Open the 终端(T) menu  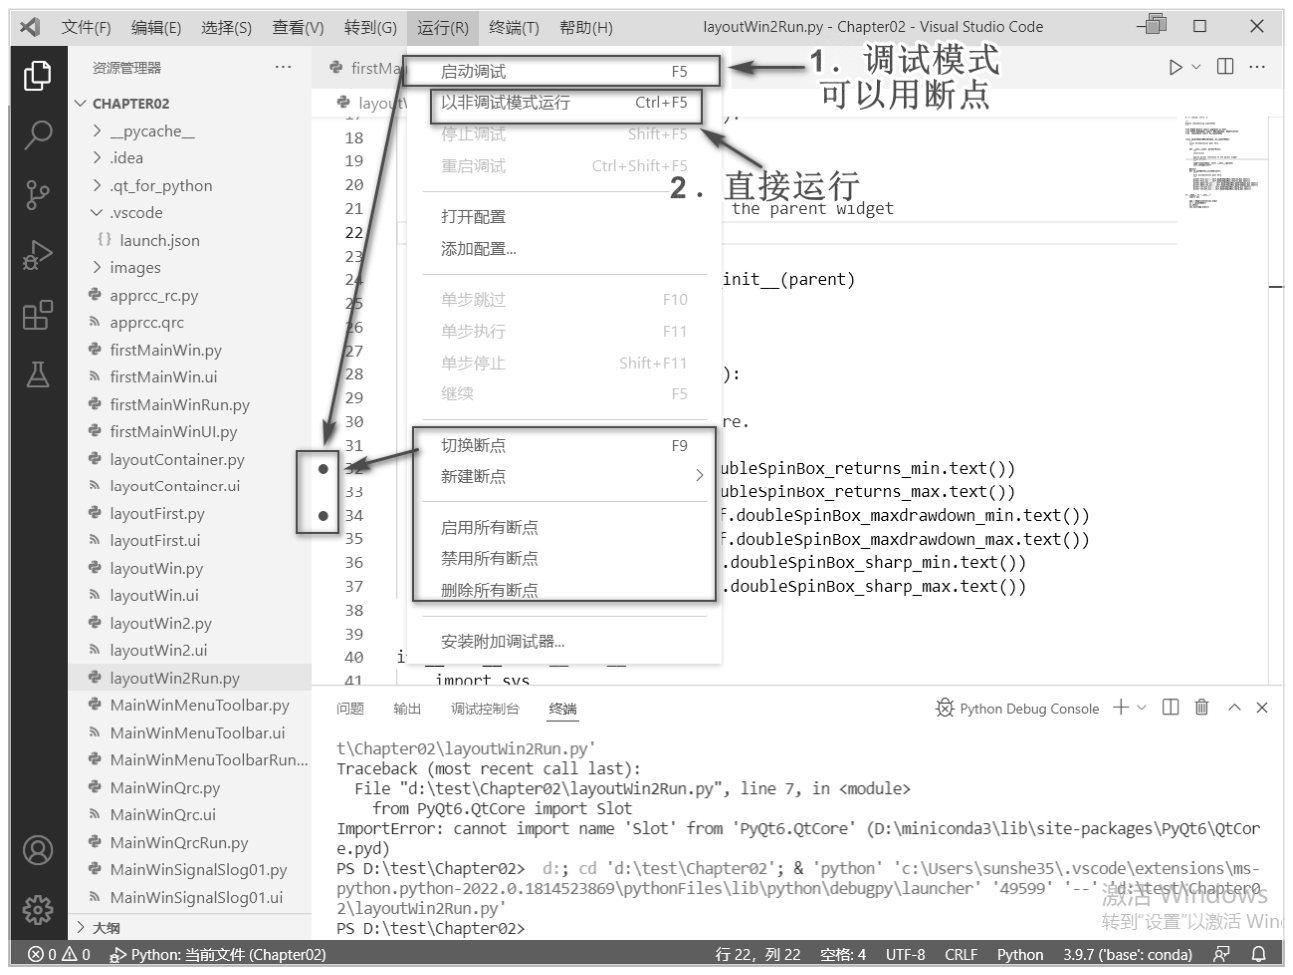click(514, 27)
